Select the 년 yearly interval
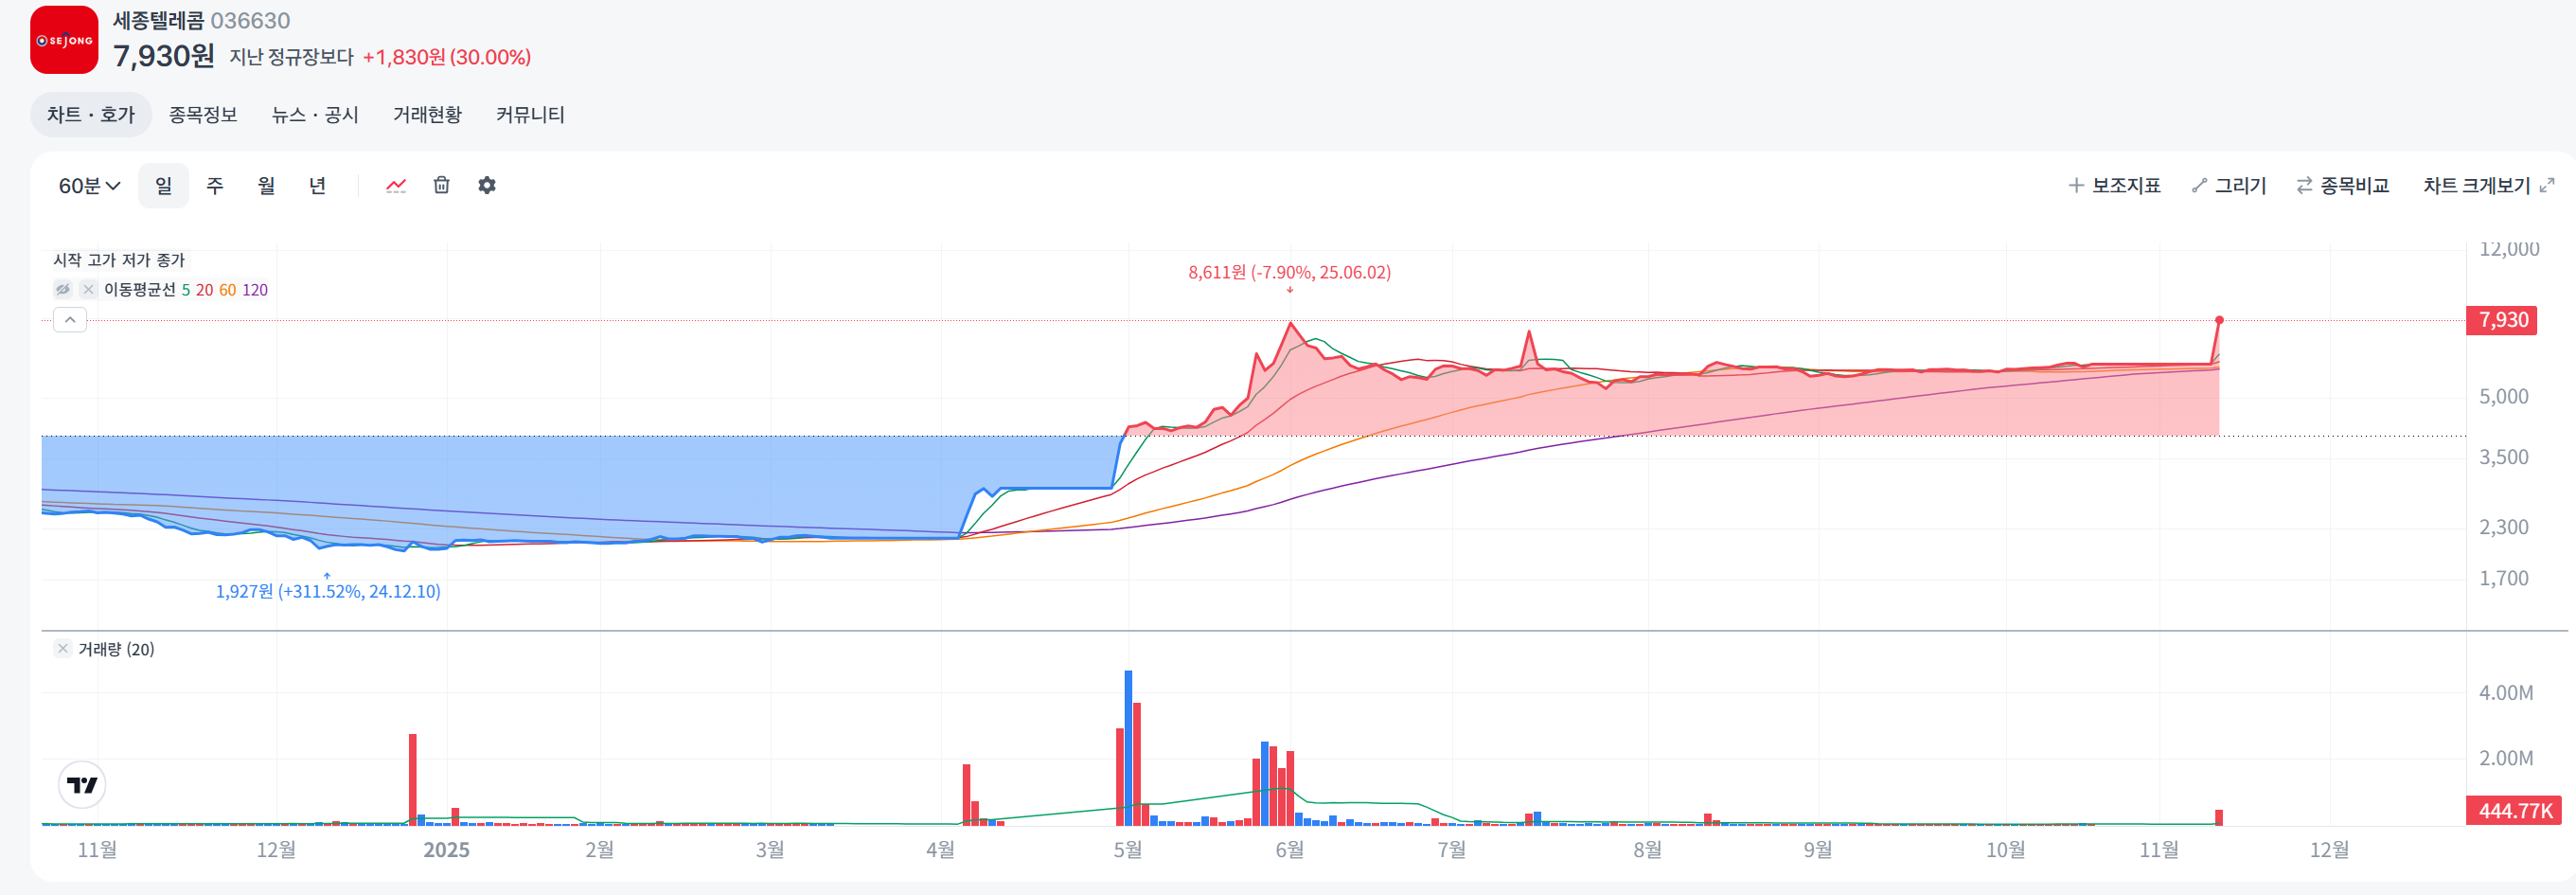 pos(317,186)
